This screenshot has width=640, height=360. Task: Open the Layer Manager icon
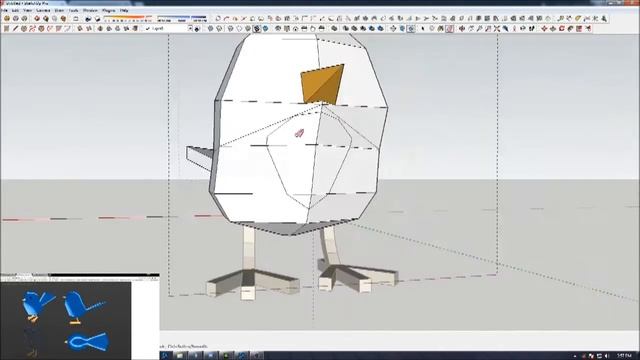(x=197, y=29)
